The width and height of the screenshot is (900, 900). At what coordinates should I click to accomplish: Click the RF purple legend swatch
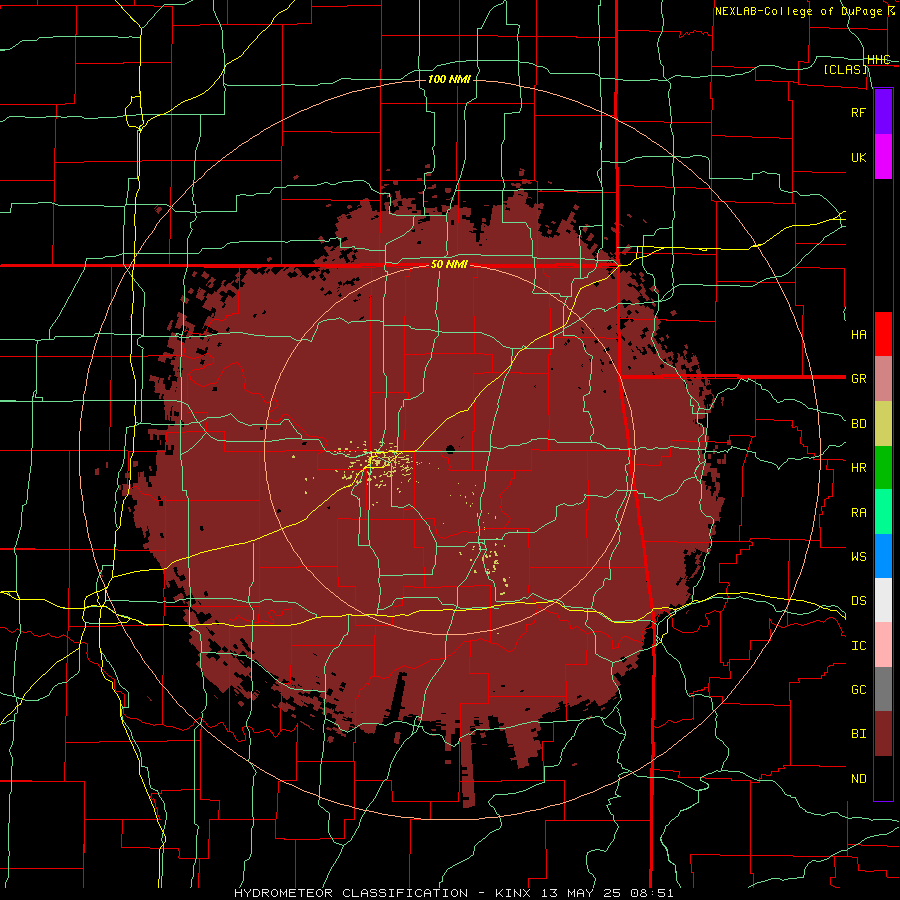click(x=883, y=112)
